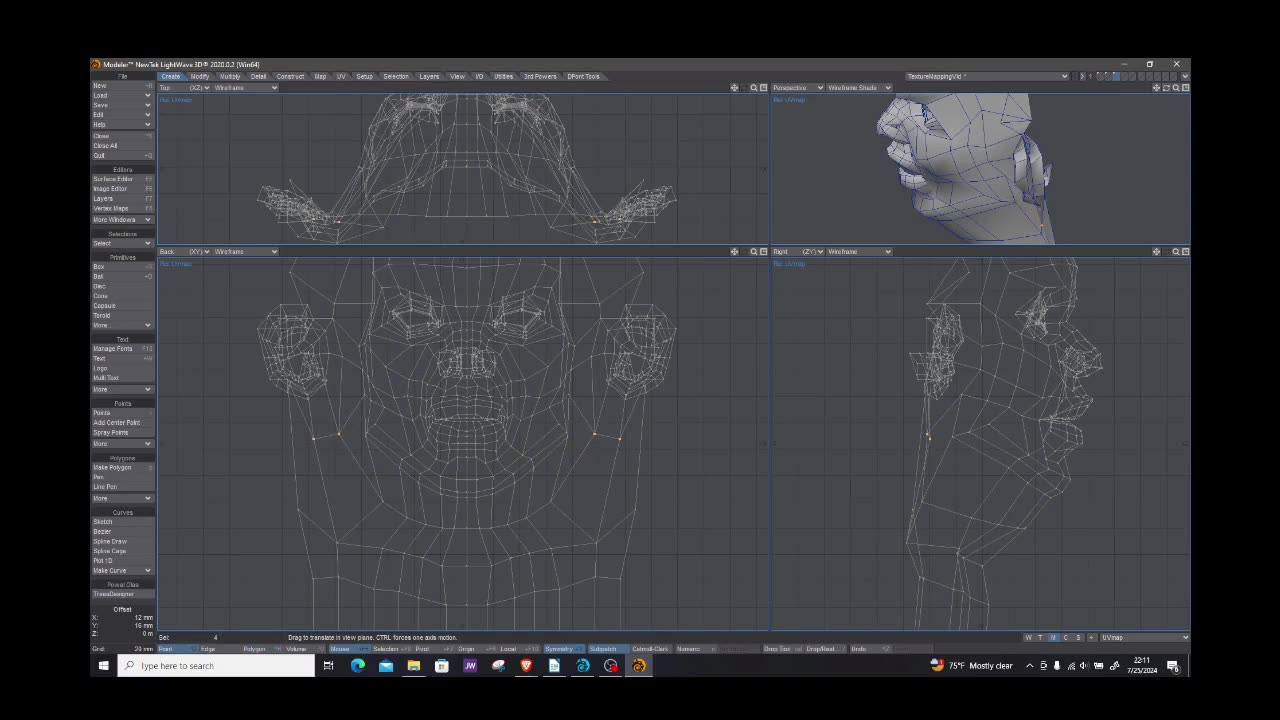Image resolution: width=1280 pixels, height=720 pixels.
Task: Open the Wireframe Shade display mode dropdown
Action: pos(859,88)
